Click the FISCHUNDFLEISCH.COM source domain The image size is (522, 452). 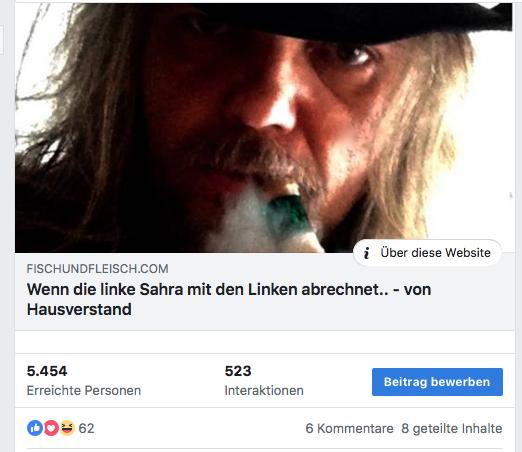click(97, 269)
